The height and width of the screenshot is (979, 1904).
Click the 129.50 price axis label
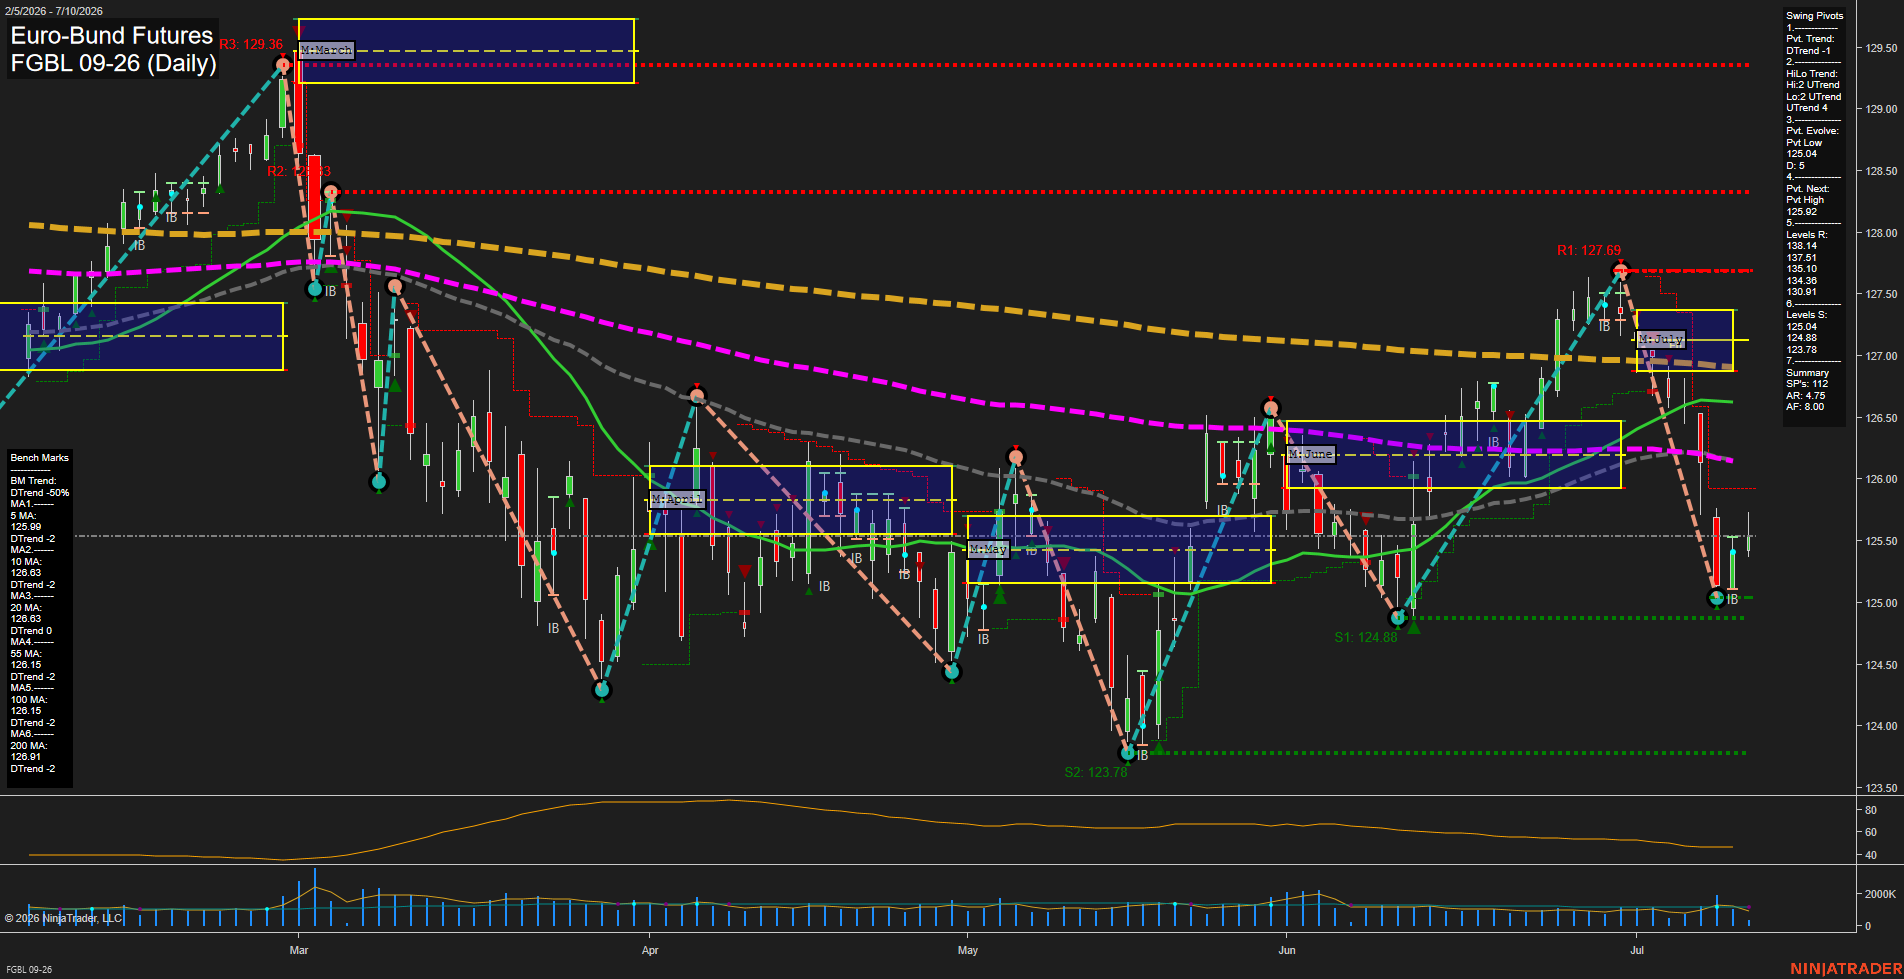pyautogui.click(x=1883, y=48)
